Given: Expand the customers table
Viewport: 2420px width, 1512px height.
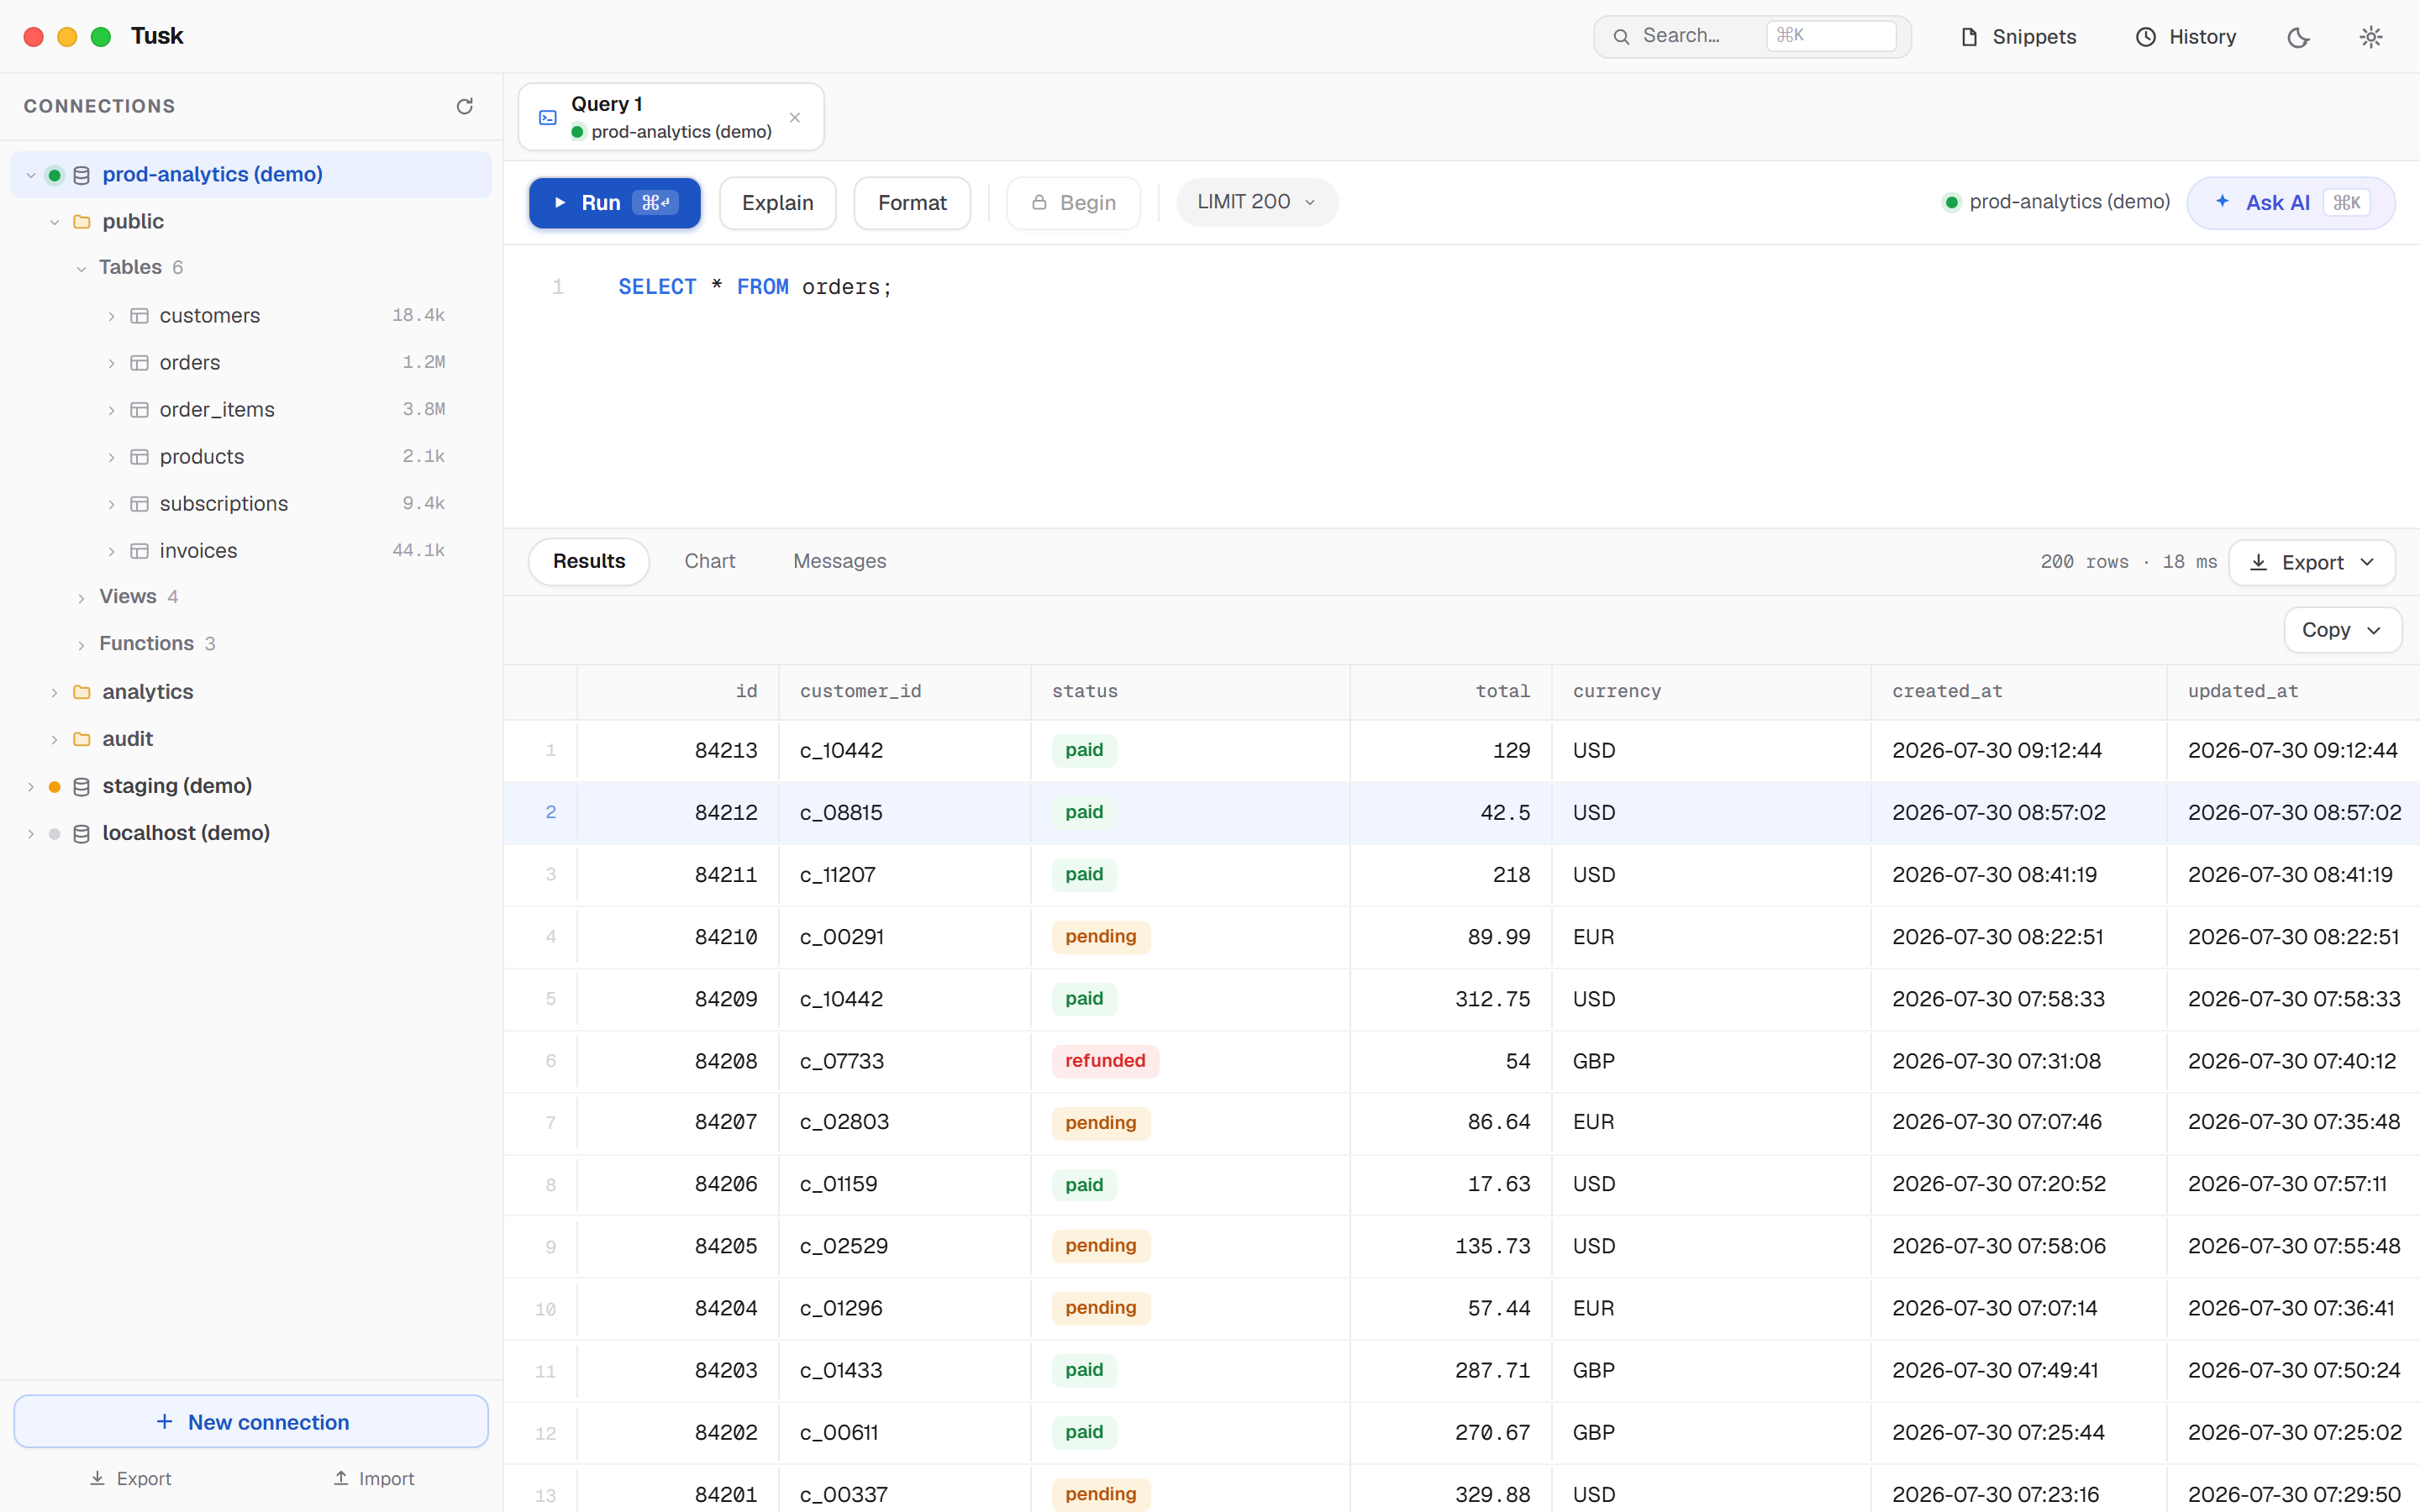Looking at the screenshot, I should tap(112, 316).
